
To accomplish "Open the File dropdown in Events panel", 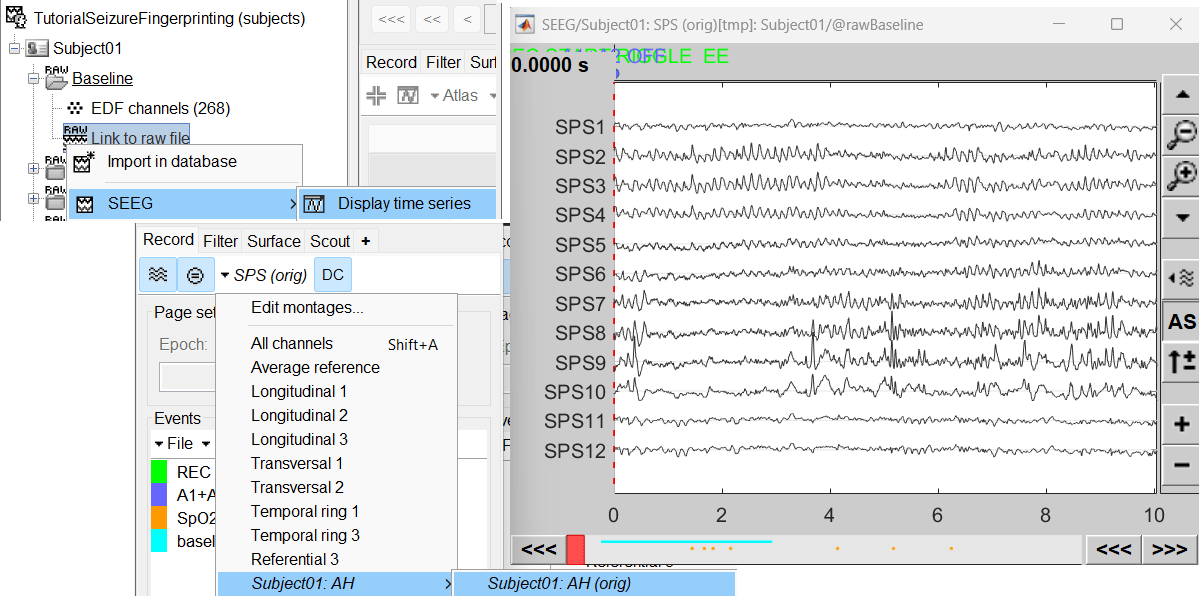I will click(x=181, y=443).
